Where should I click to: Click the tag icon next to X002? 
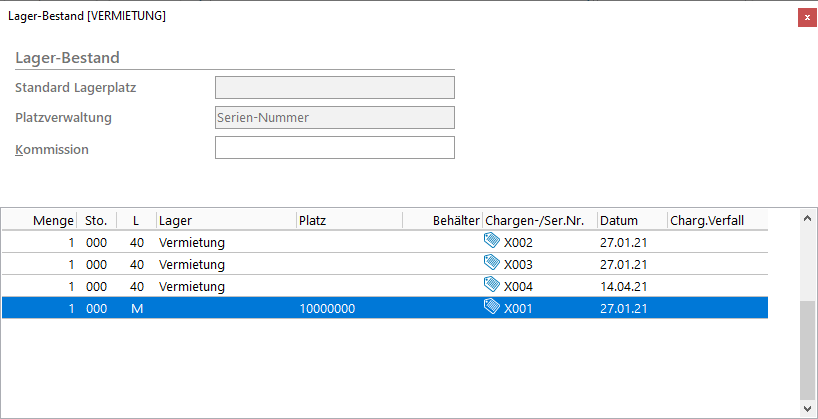click(x=491, y=241)
